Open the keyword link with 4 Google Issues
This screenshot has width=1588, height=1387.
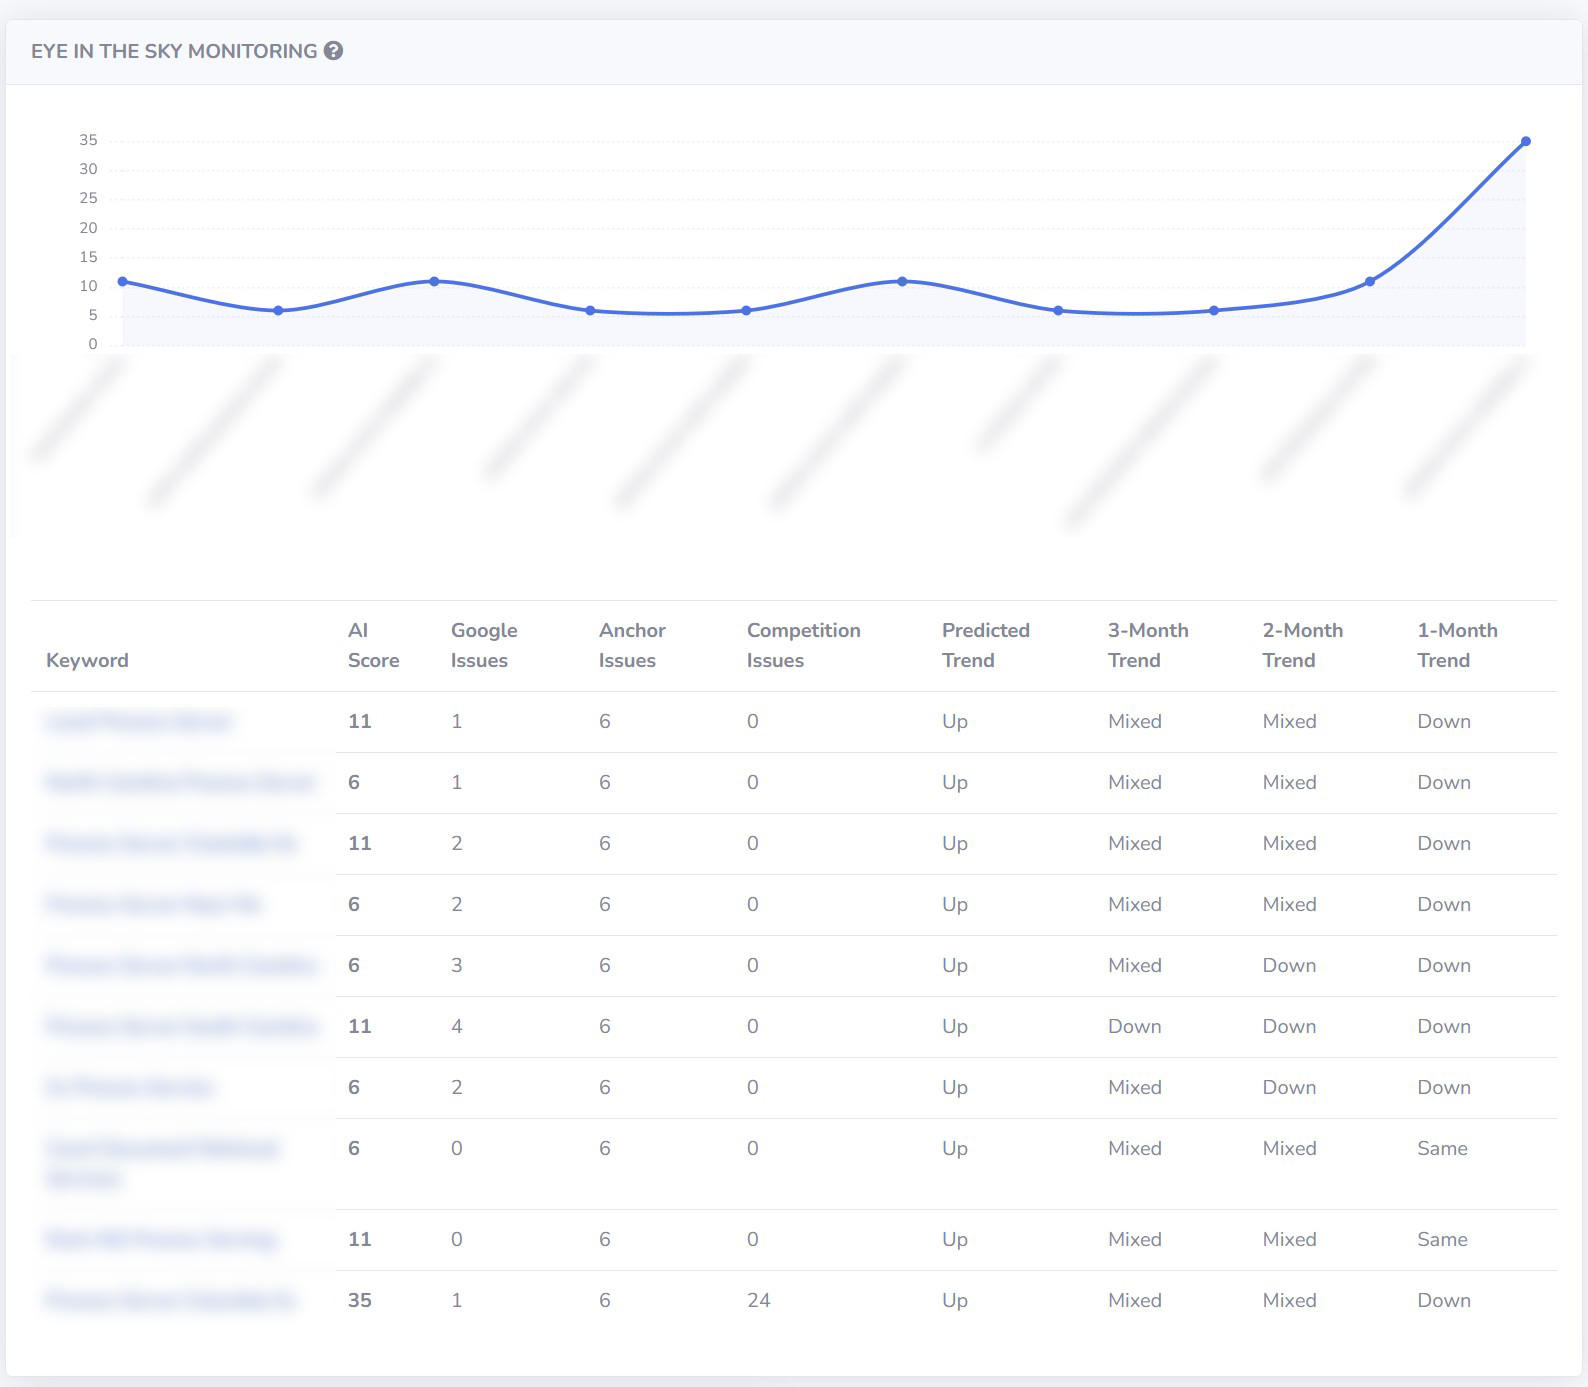[x=181, y=1027]
